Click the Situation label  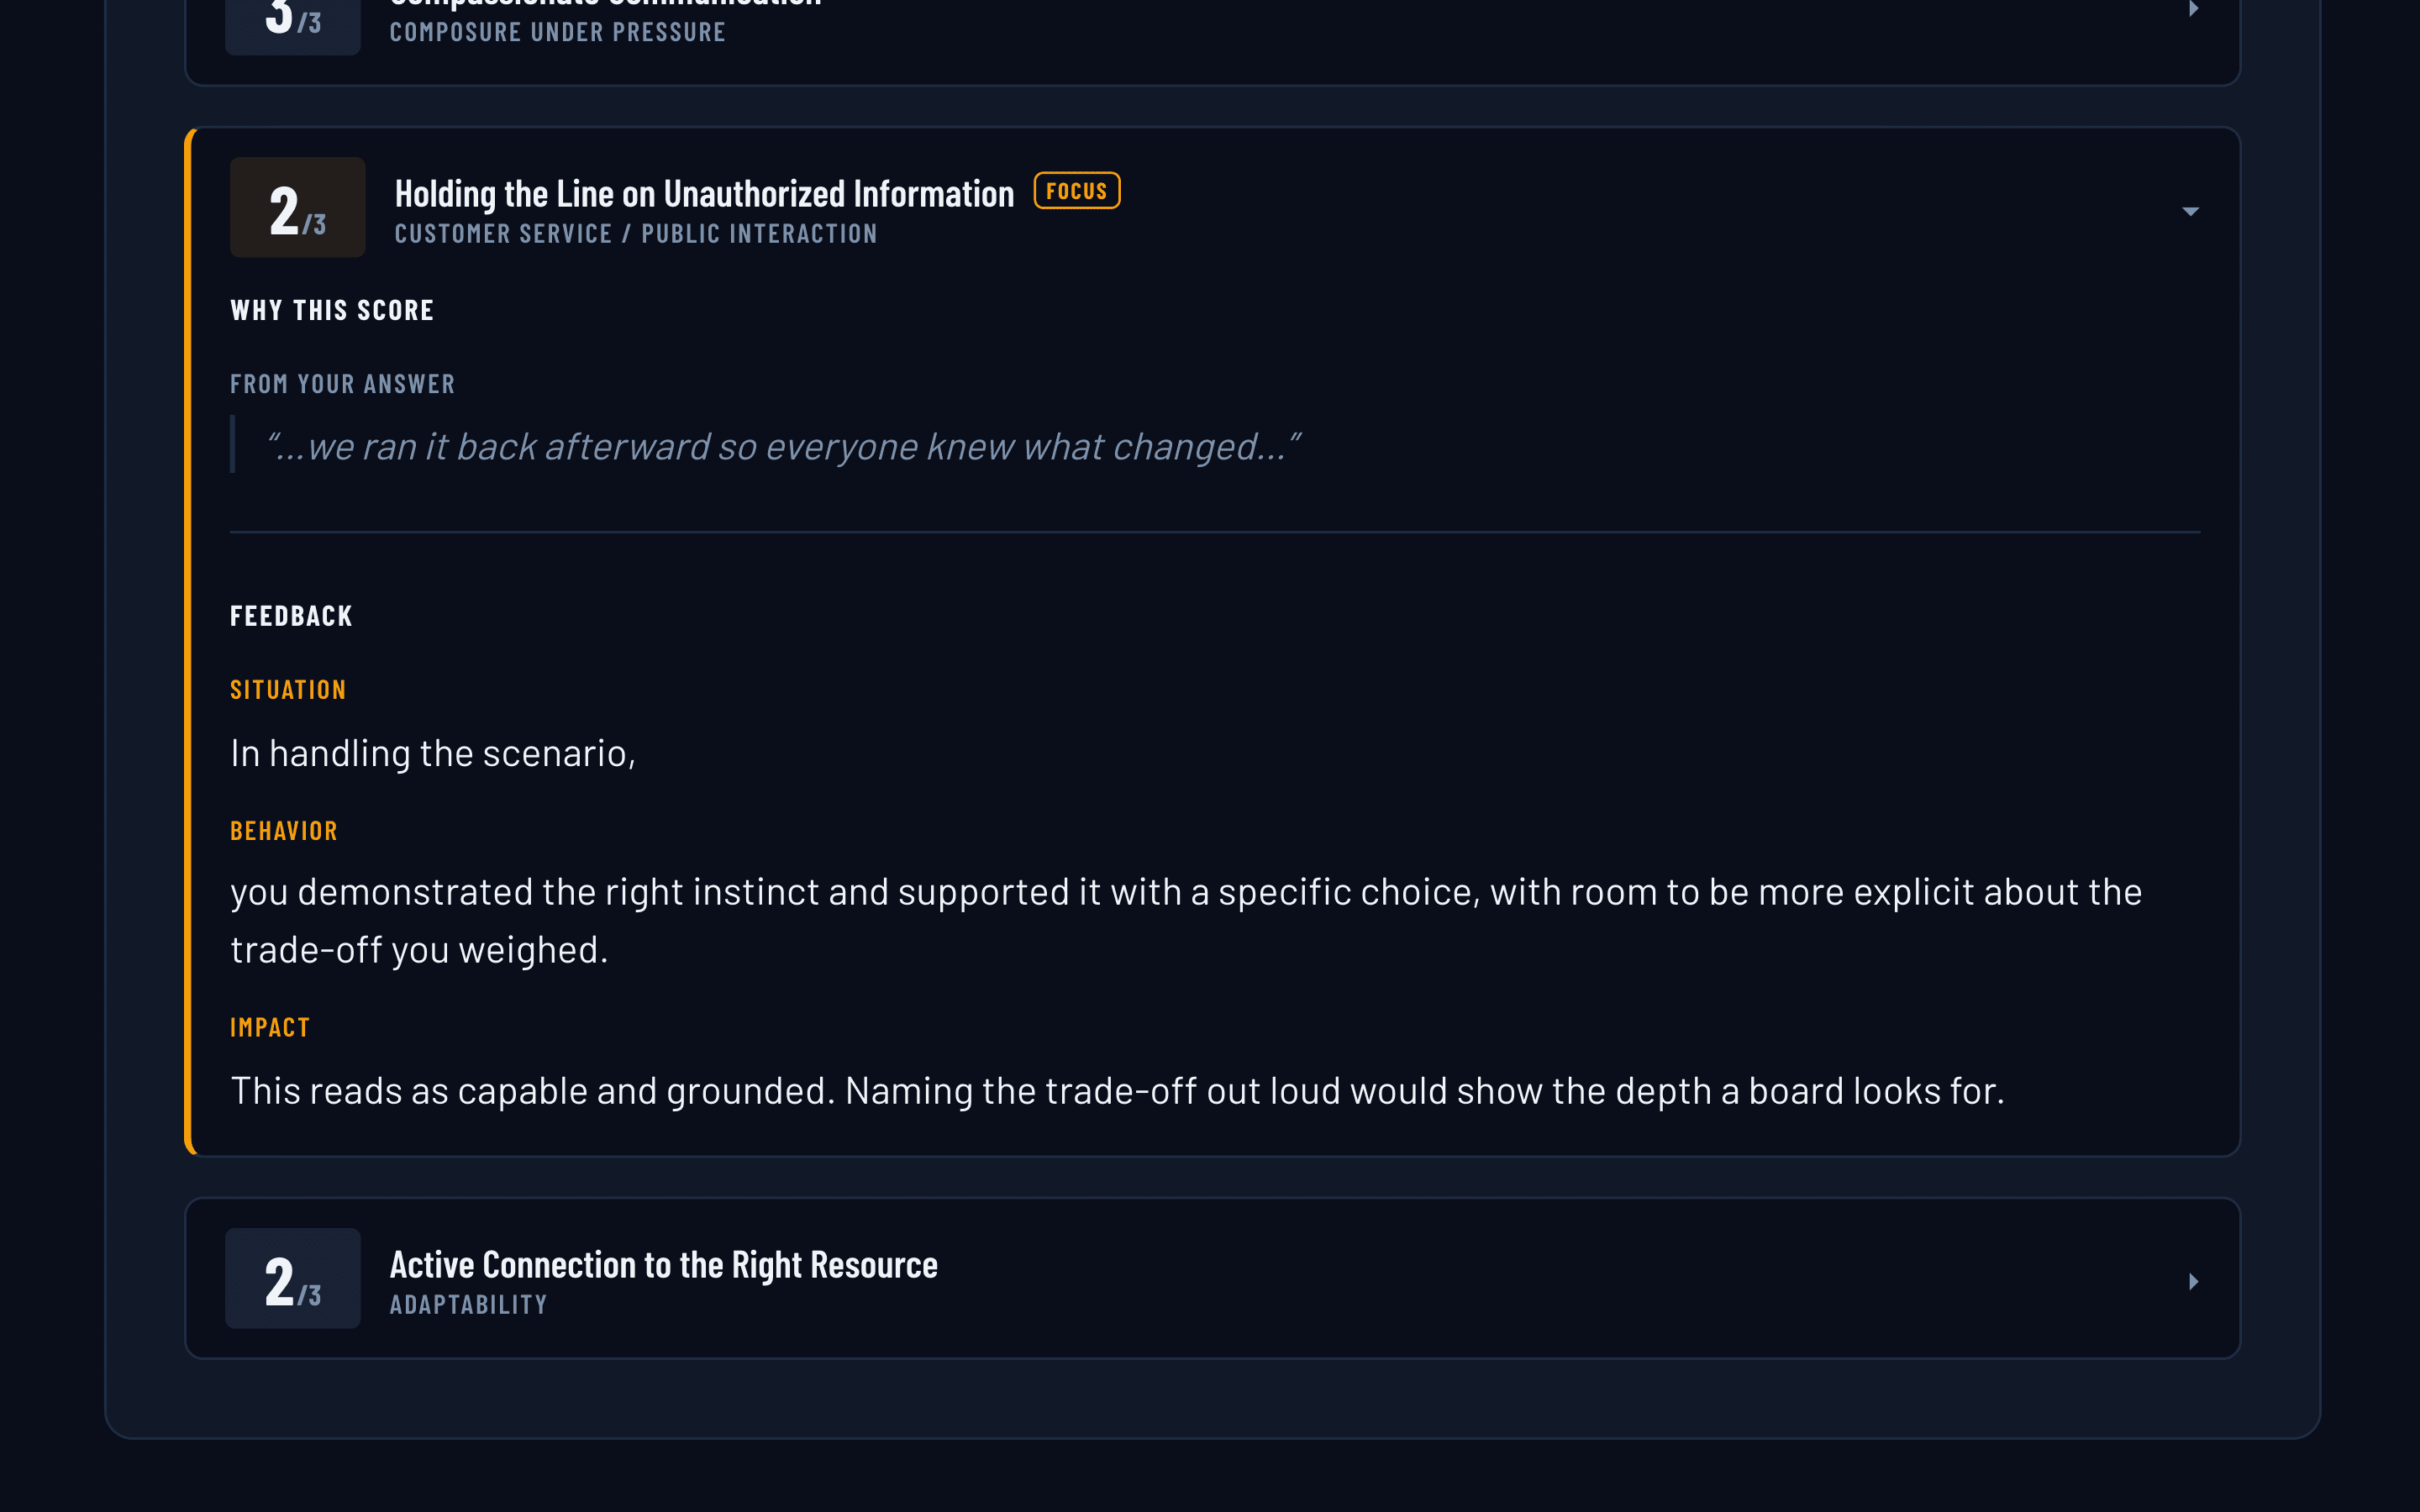coord(288,690)
